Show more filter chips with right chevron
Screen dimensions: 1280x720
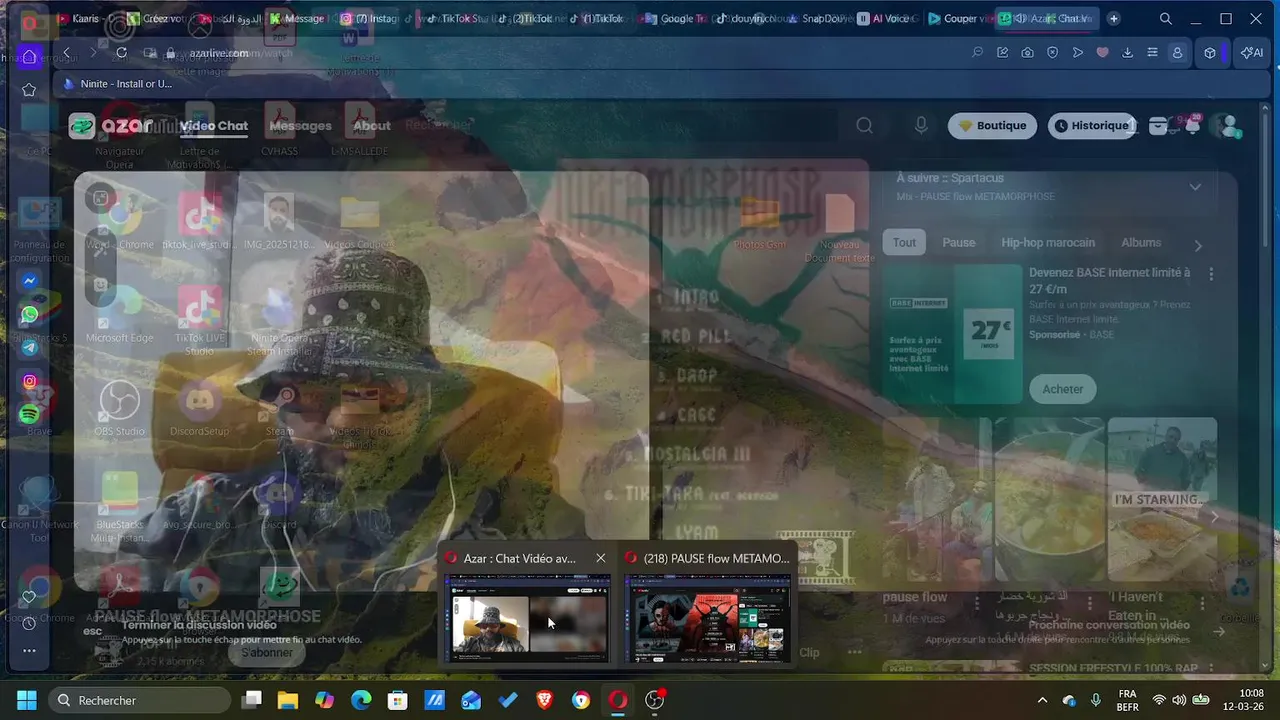pyautogui.click(x=1198, y=245)
